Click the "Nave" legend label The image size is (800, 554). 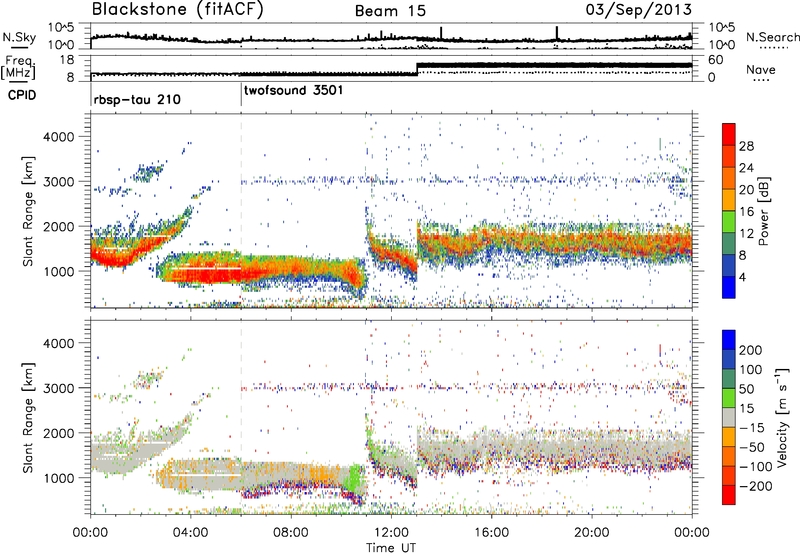click(761, 69)
